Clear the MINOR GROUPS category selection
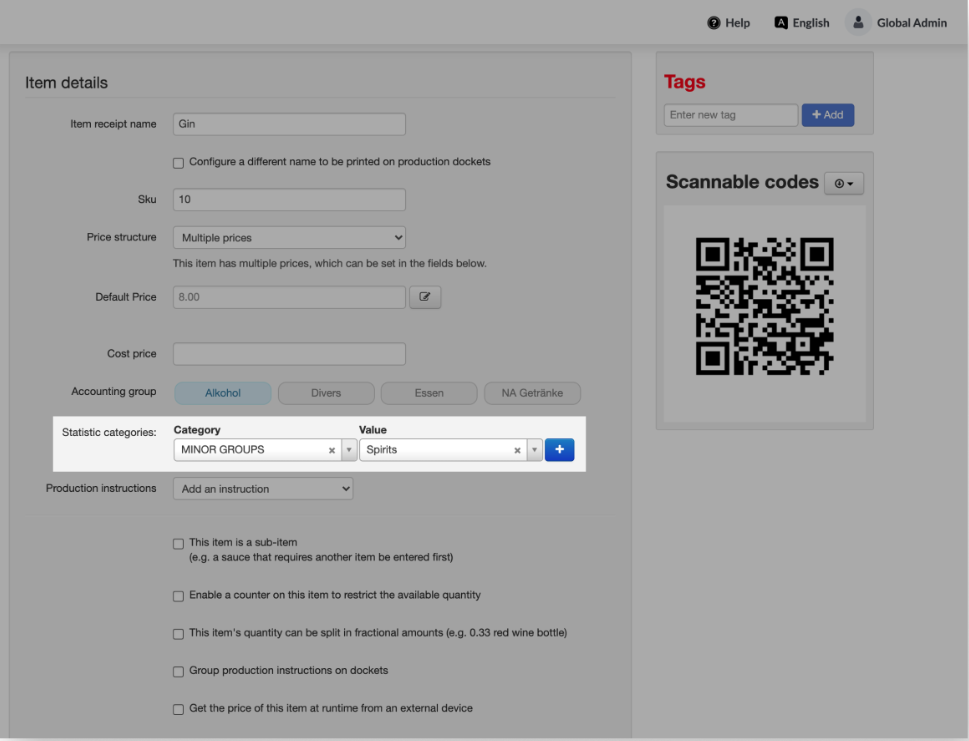This screenshot has width=969, height=741. [x=332, y=451]
